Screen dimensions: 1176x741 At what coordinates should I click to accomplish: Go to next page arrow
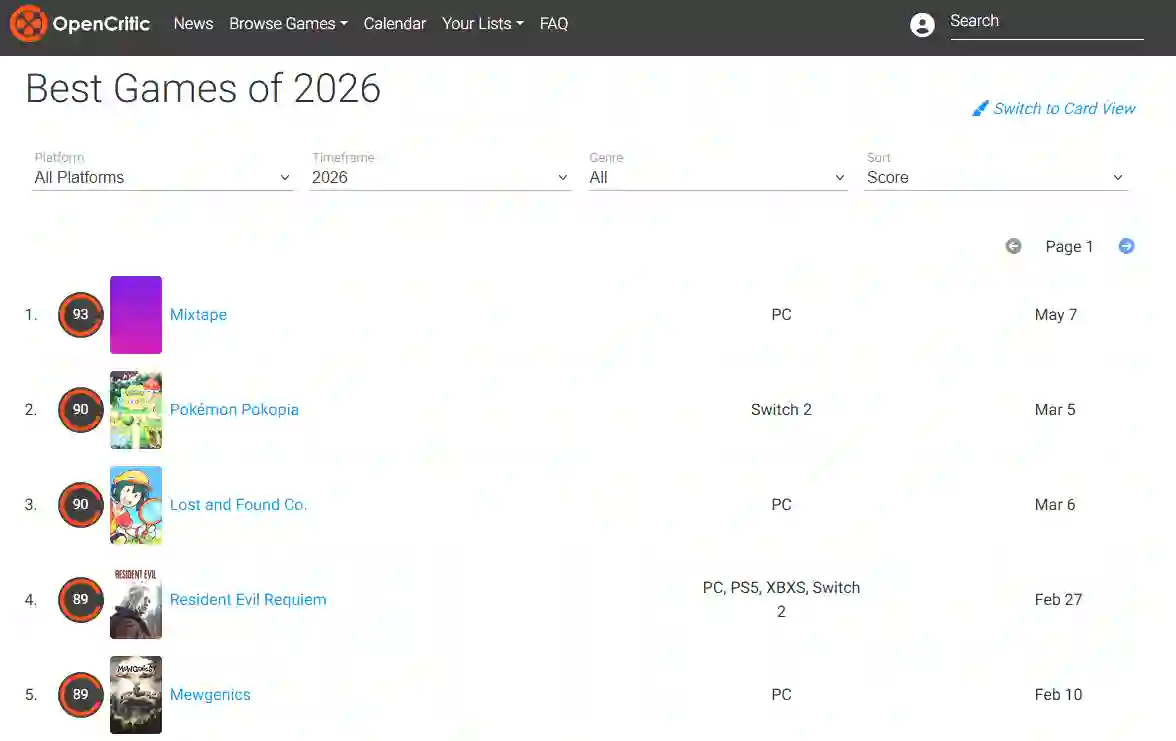[1126, 246]
